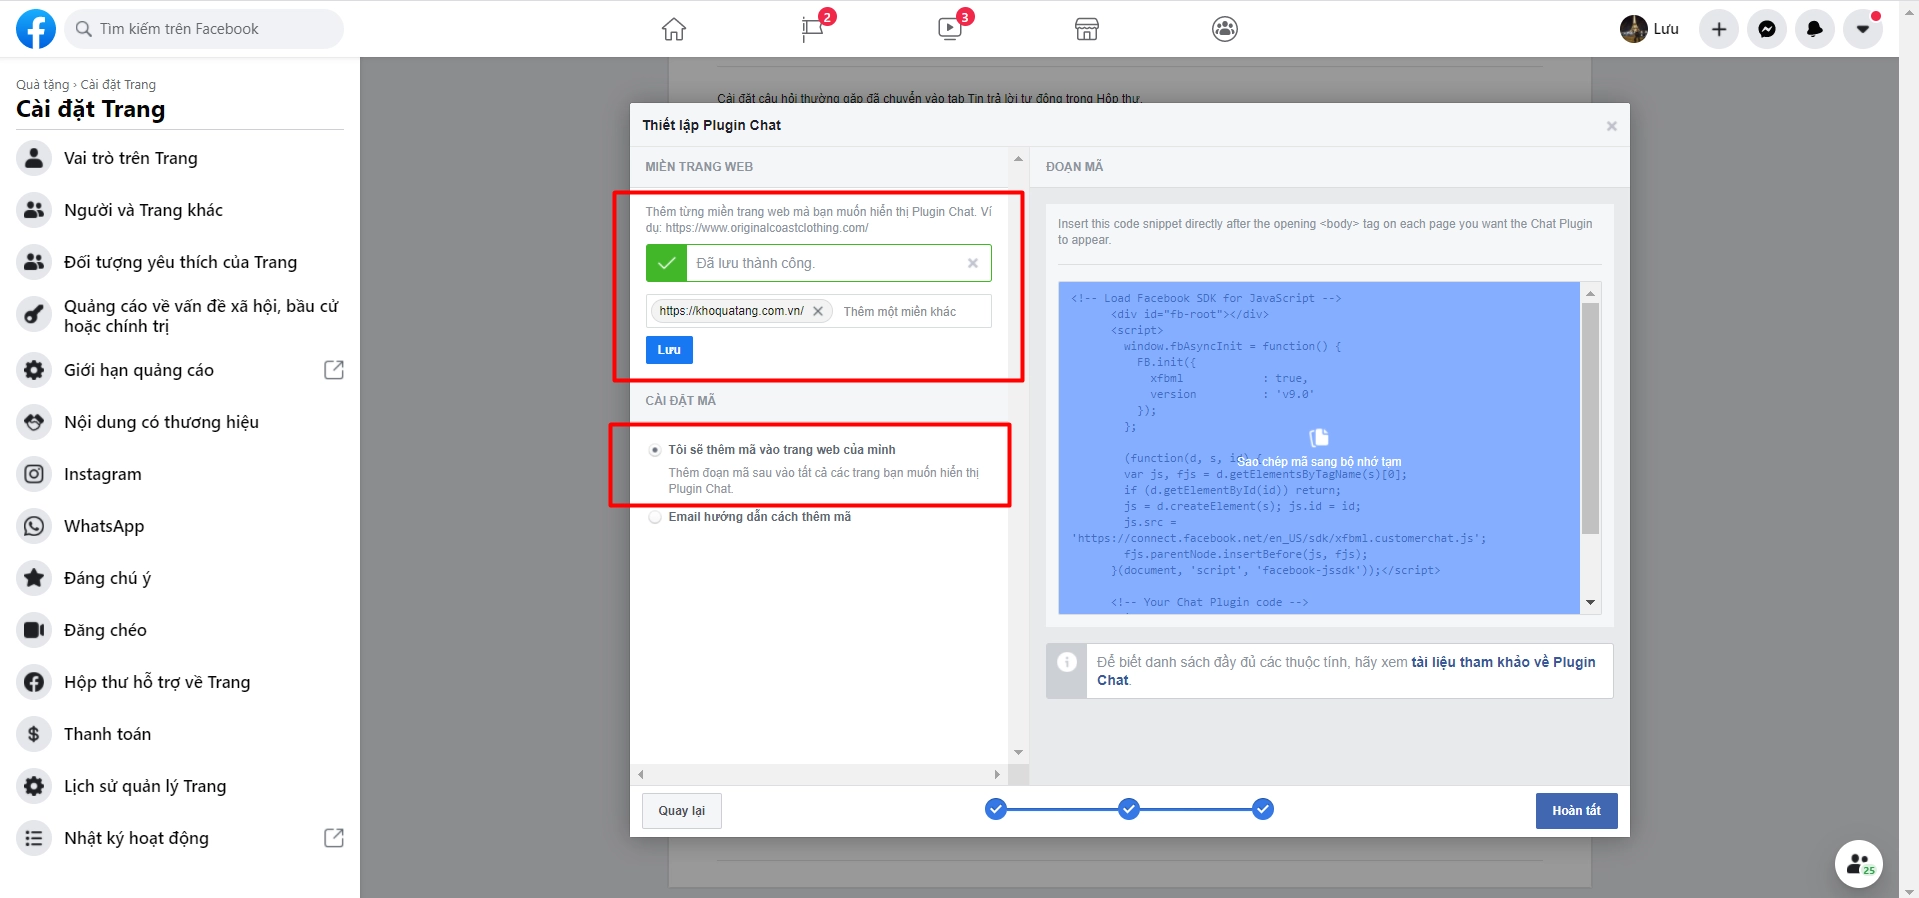This screenshot has height=898, width=1919.
Task: Open the Messenger icon
Action: tap(1767, 29)
